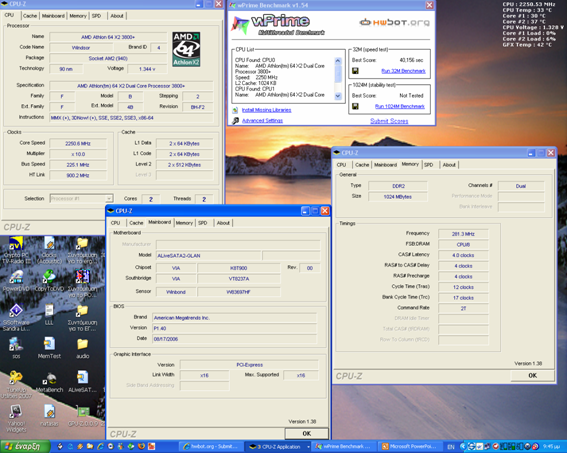Launch Firefox from the quick launch bar
Image resolution: width=567 pixels, height=454 pixels.
point(141,446)
